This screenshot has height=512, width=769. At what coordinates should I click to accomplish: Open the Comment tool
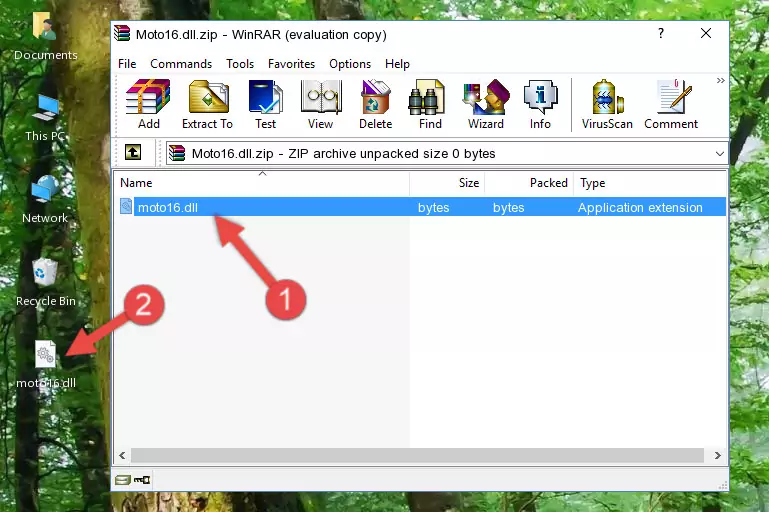point(671,104)
